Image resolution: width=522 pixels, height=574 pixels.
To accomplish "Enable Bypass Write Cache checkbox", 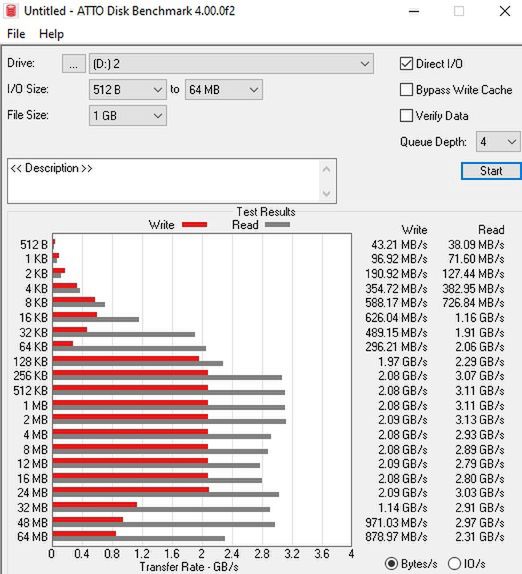I will tap(406, 90).
